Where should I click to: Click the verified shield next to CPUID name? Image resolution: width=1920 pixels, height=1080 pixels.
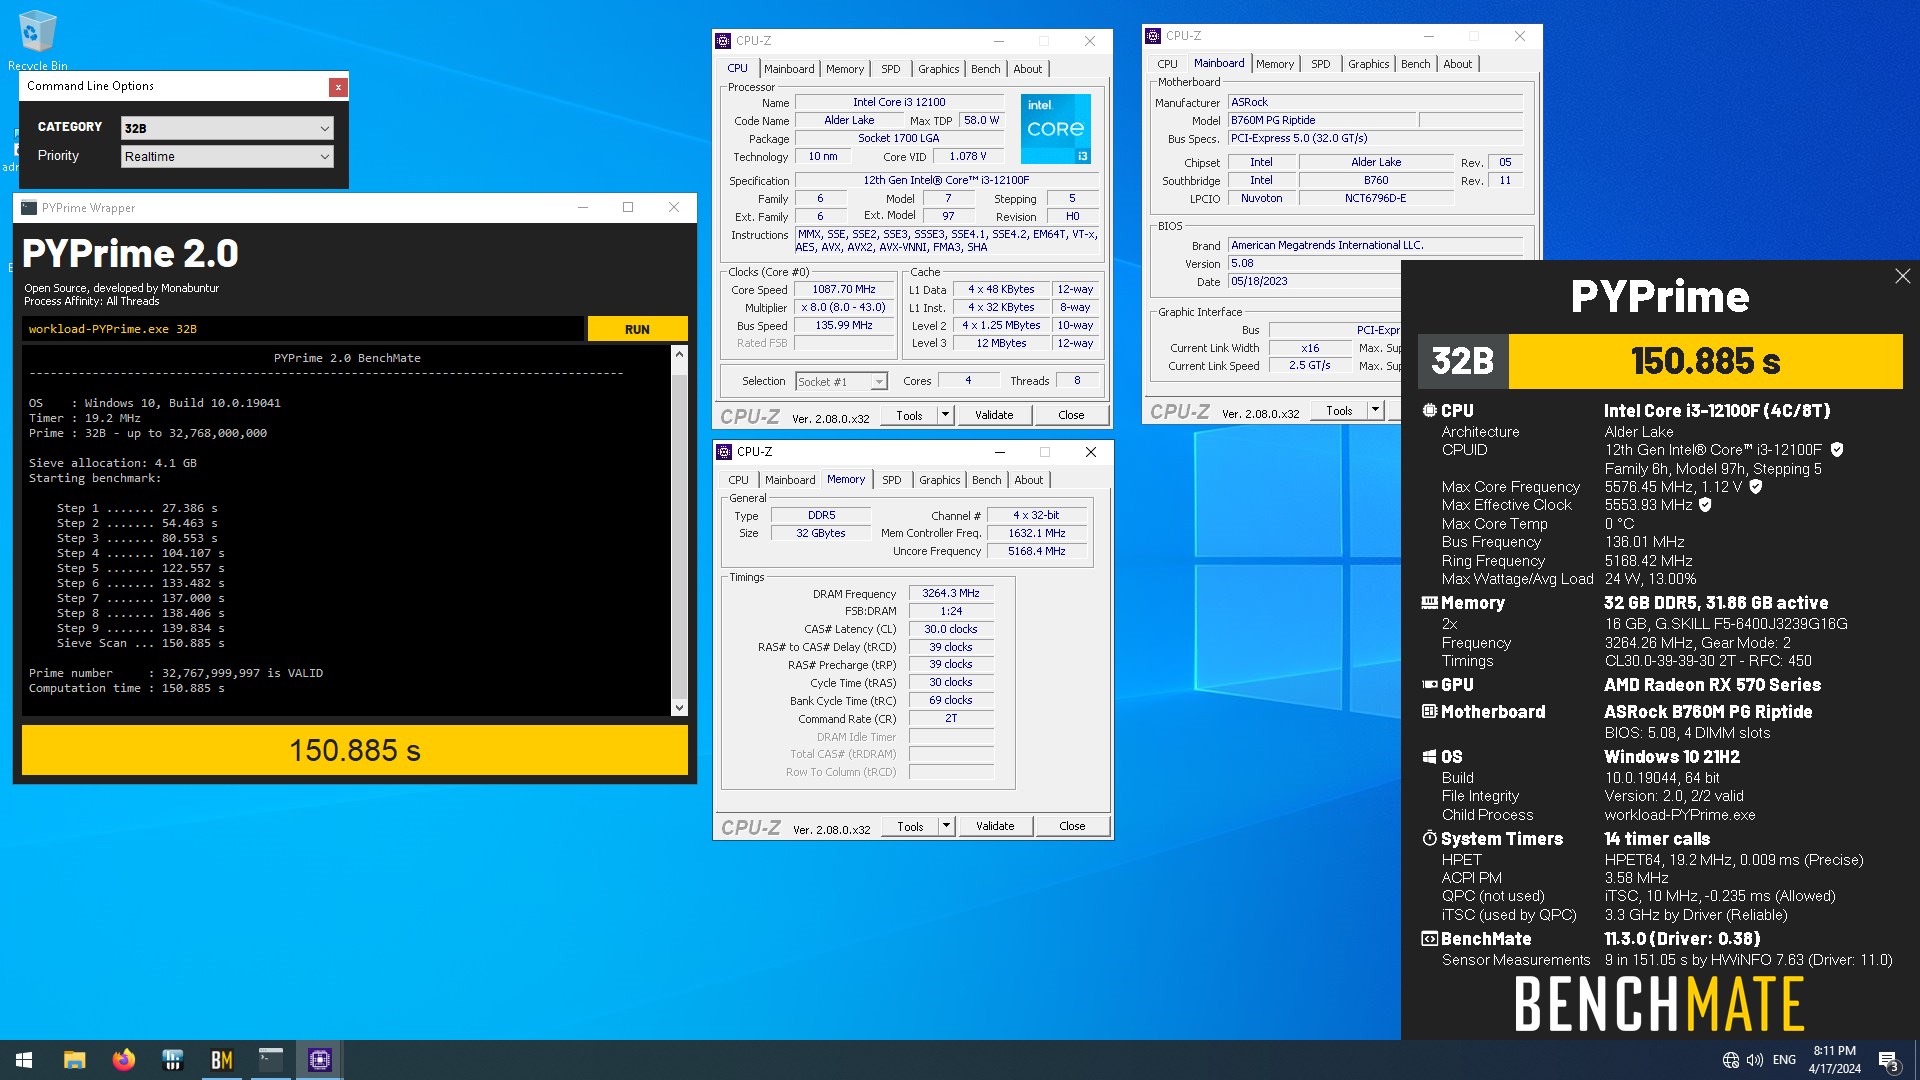[x=1837, y=450]
